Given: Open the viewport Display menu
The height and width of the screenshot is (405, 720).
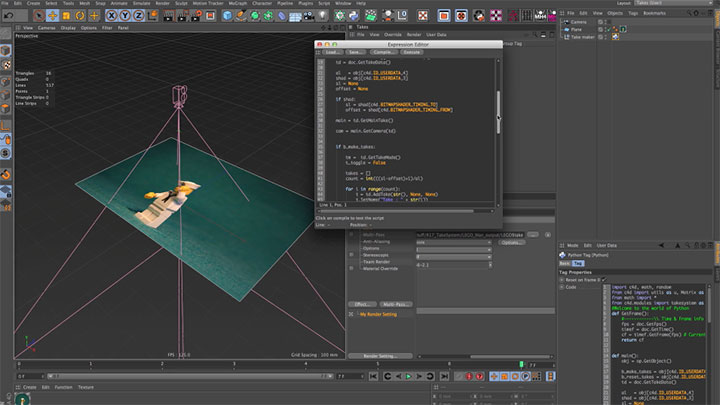Looking at the screenshot, I should pyautogui.click(x=68, y=28).
